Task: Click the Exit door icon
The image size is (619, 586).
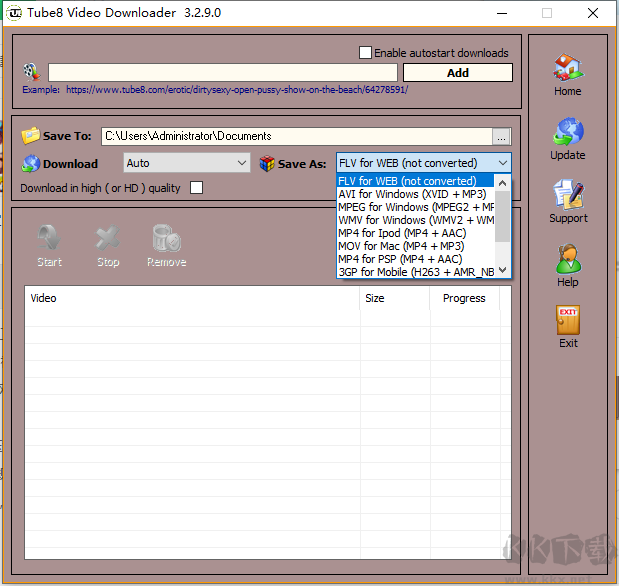Action: tap(568, 320)
